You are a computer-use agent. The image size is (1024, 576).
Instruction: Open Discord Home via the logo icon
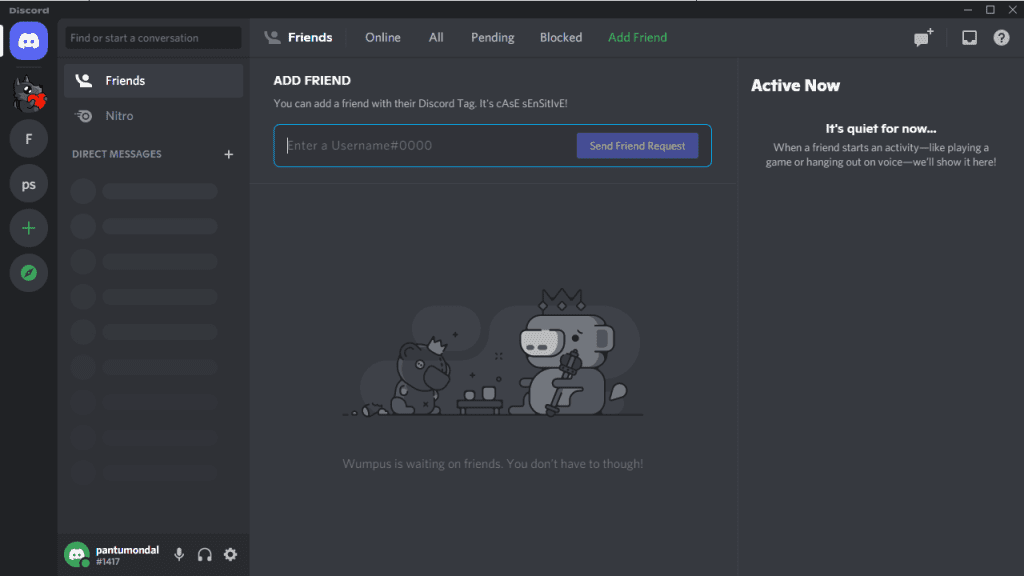[x=29, y=41]
